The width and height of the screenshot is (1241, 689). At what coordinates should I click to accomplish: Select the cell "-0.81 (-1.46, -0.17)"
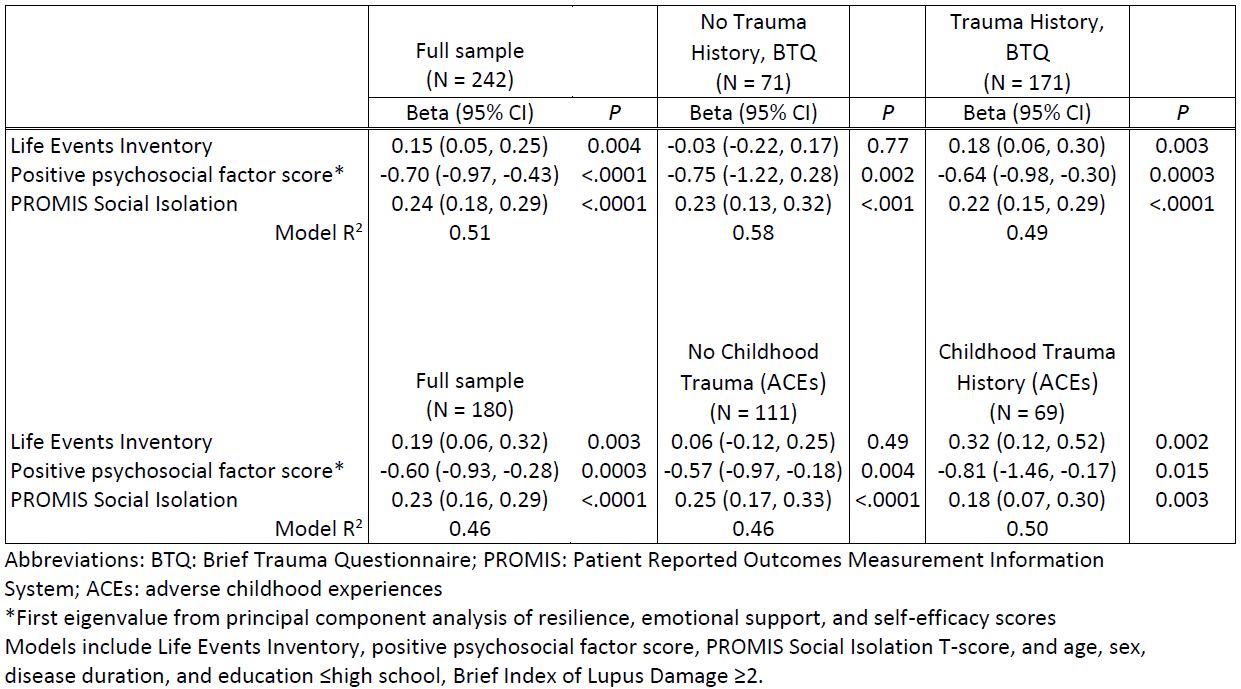pos(1026,471)
